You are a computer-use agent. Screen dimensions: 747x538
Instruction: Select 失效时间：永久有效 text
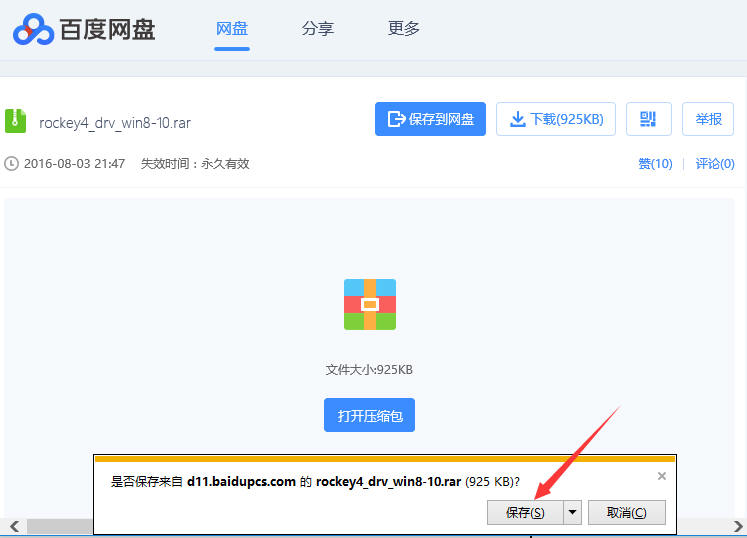195,164
